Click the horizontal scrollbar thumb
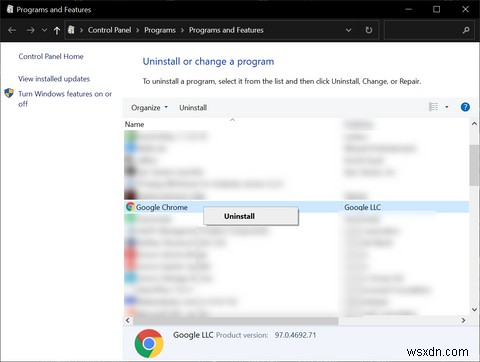The height and width of the screenshot is (362, 480). coord(236,320)
